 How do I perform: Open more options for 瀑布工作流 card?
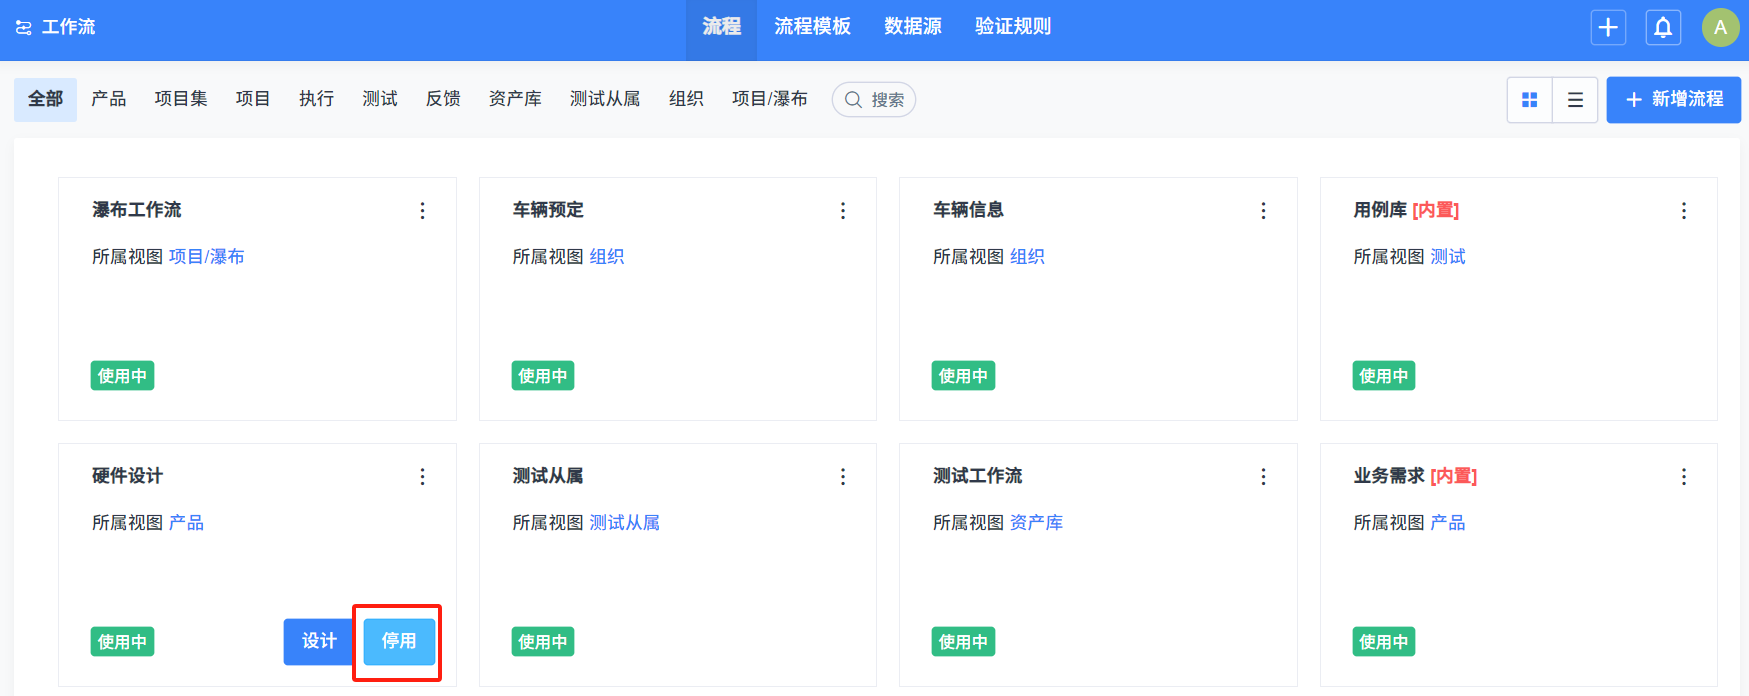click(422, 211)
